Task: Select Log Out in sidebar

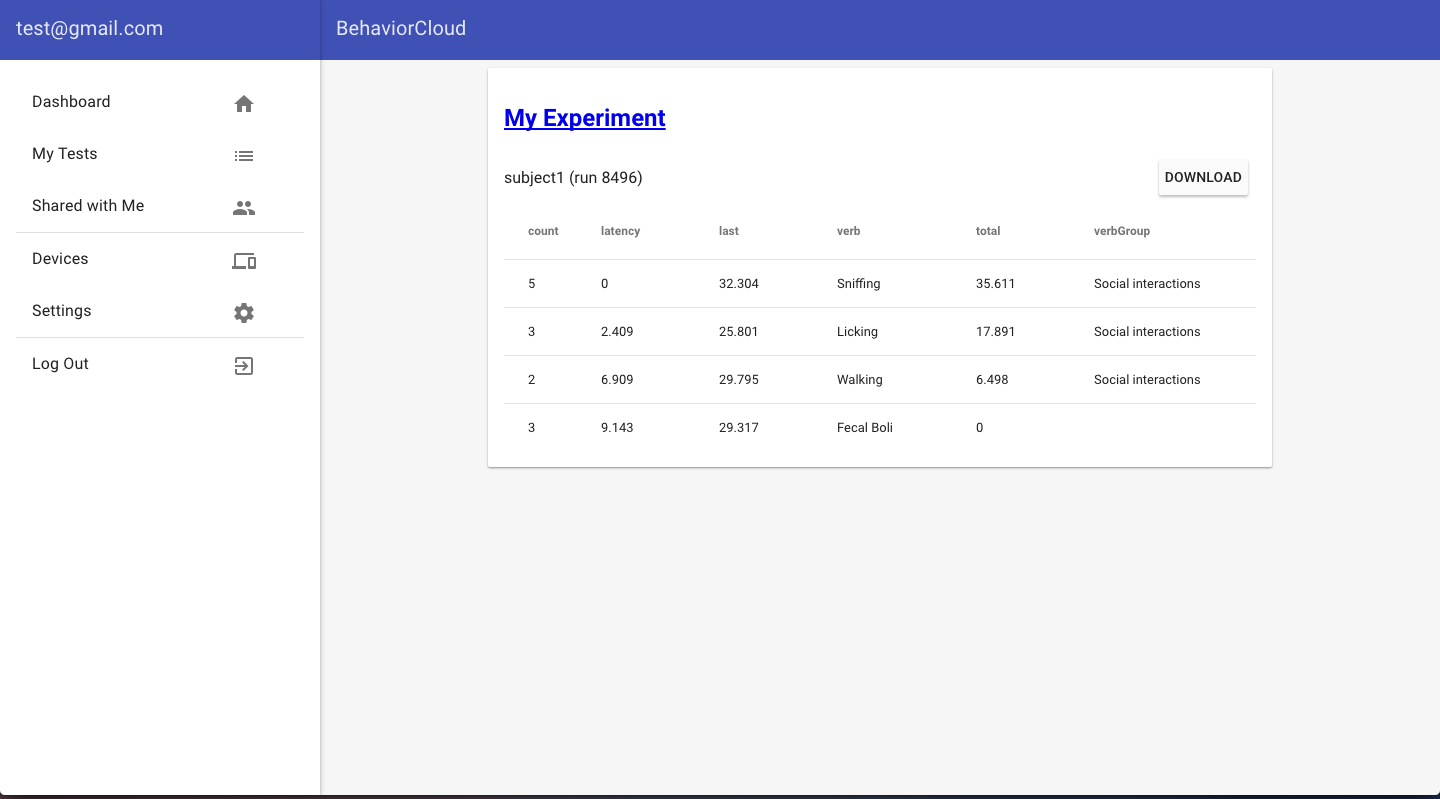Action: pyautogui.click(x=160, y=364)
